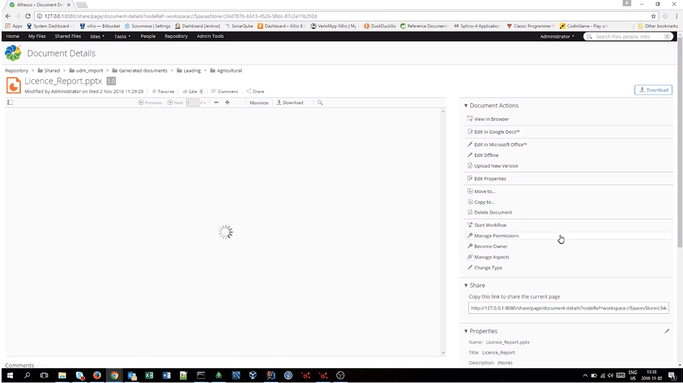683x383 pixels.
Task: Click the previewer page number field
Action: pos(192,103)
